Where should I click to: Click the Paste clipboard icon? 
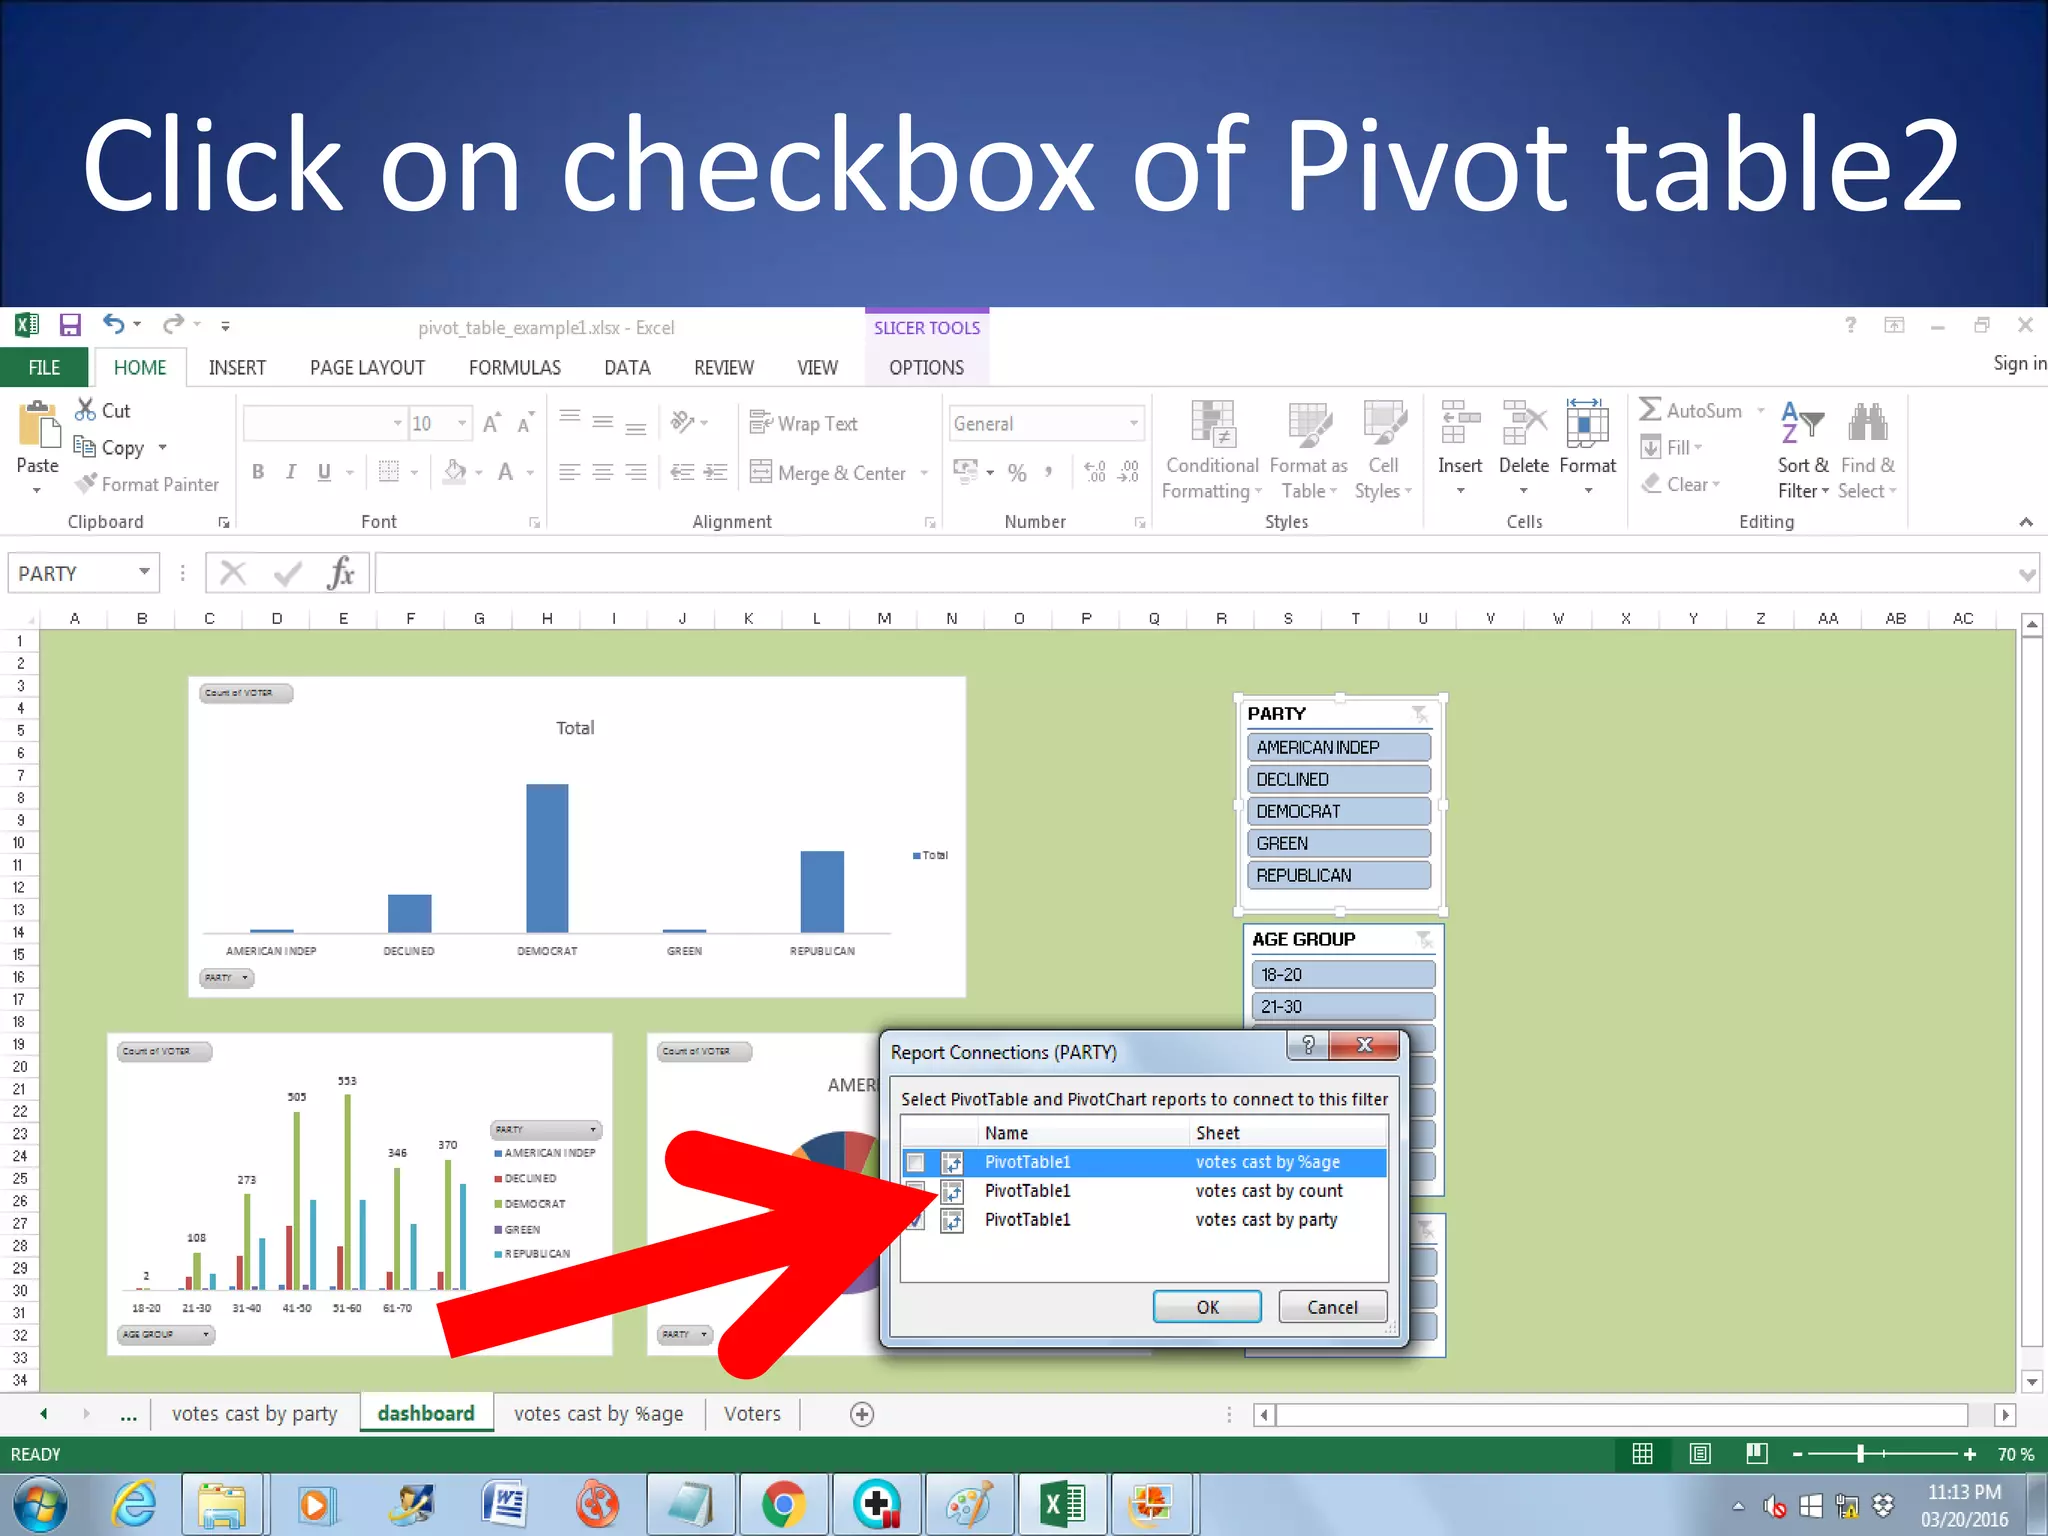click(x=38, y=425)
